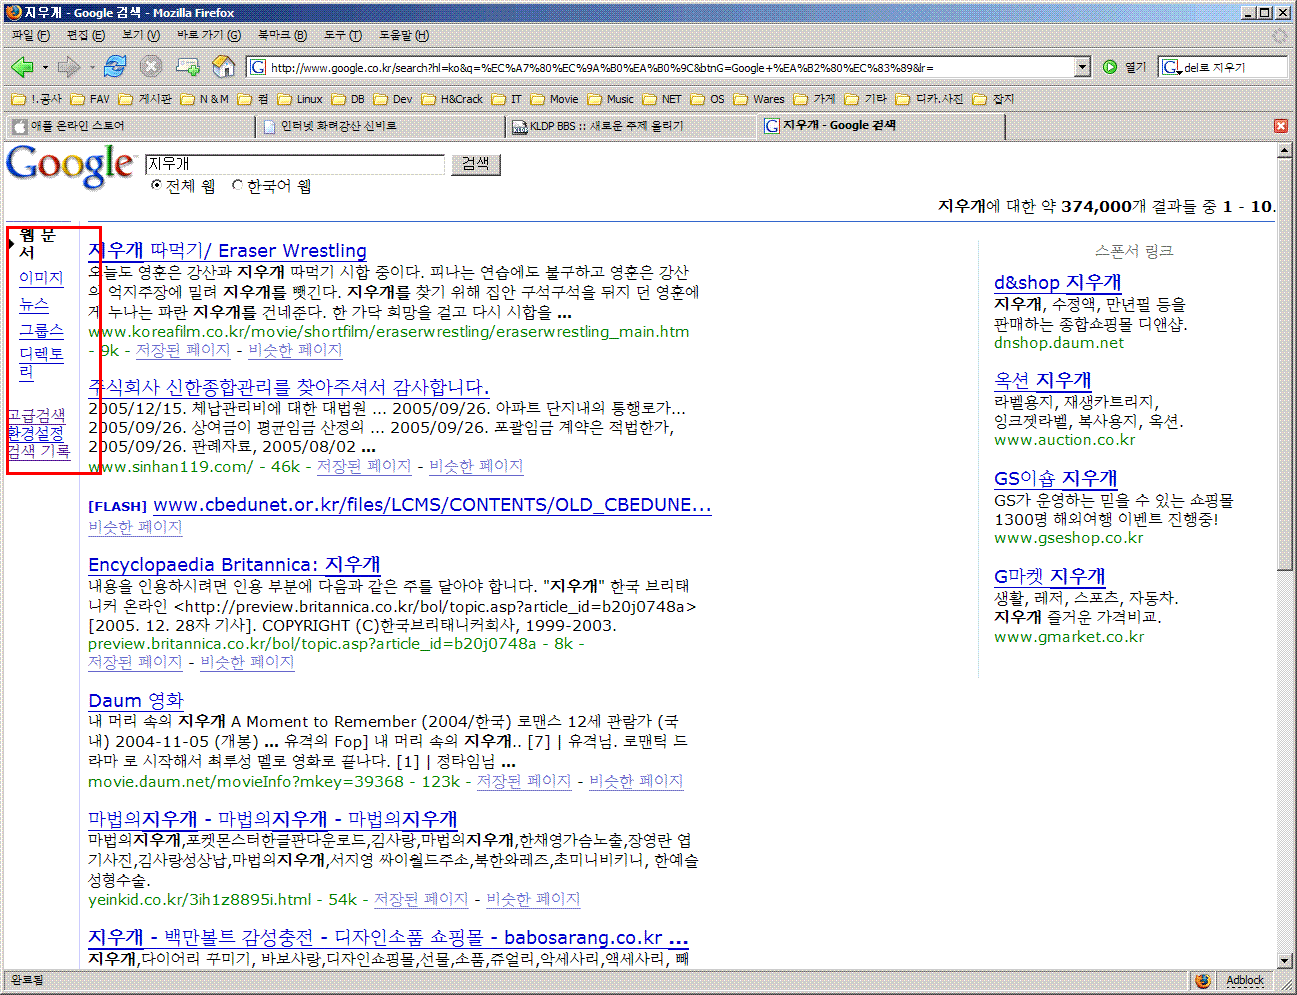Image resolution: width=1297 pixels, height=995 pixels.
Task: Click the '검색' search button
Action: click(476, 164)
